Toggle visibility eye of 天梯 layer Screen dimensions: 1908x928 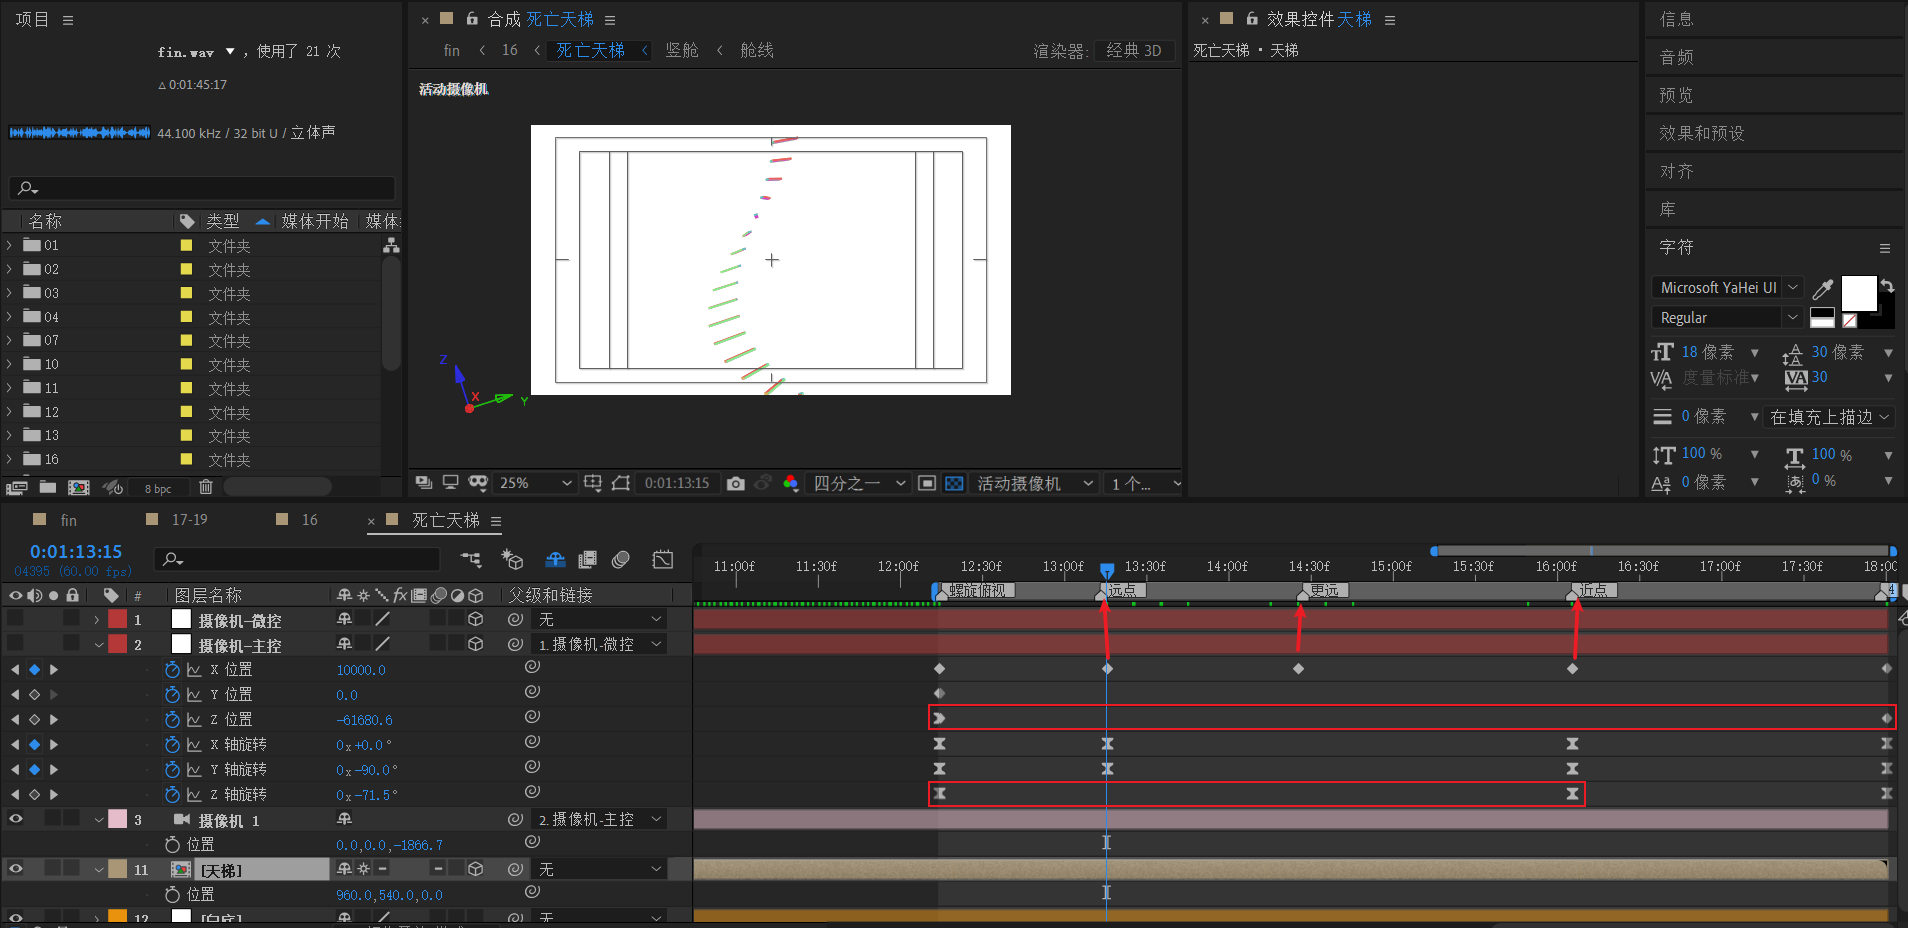point(16,869)
